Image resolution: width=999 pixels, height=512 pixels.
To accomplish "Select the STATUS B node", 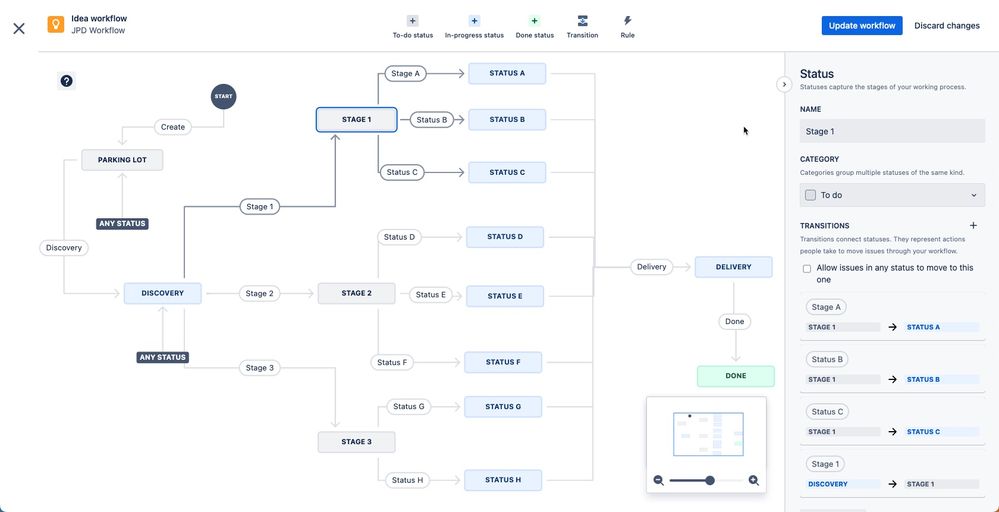I will [x=507, y=119].
